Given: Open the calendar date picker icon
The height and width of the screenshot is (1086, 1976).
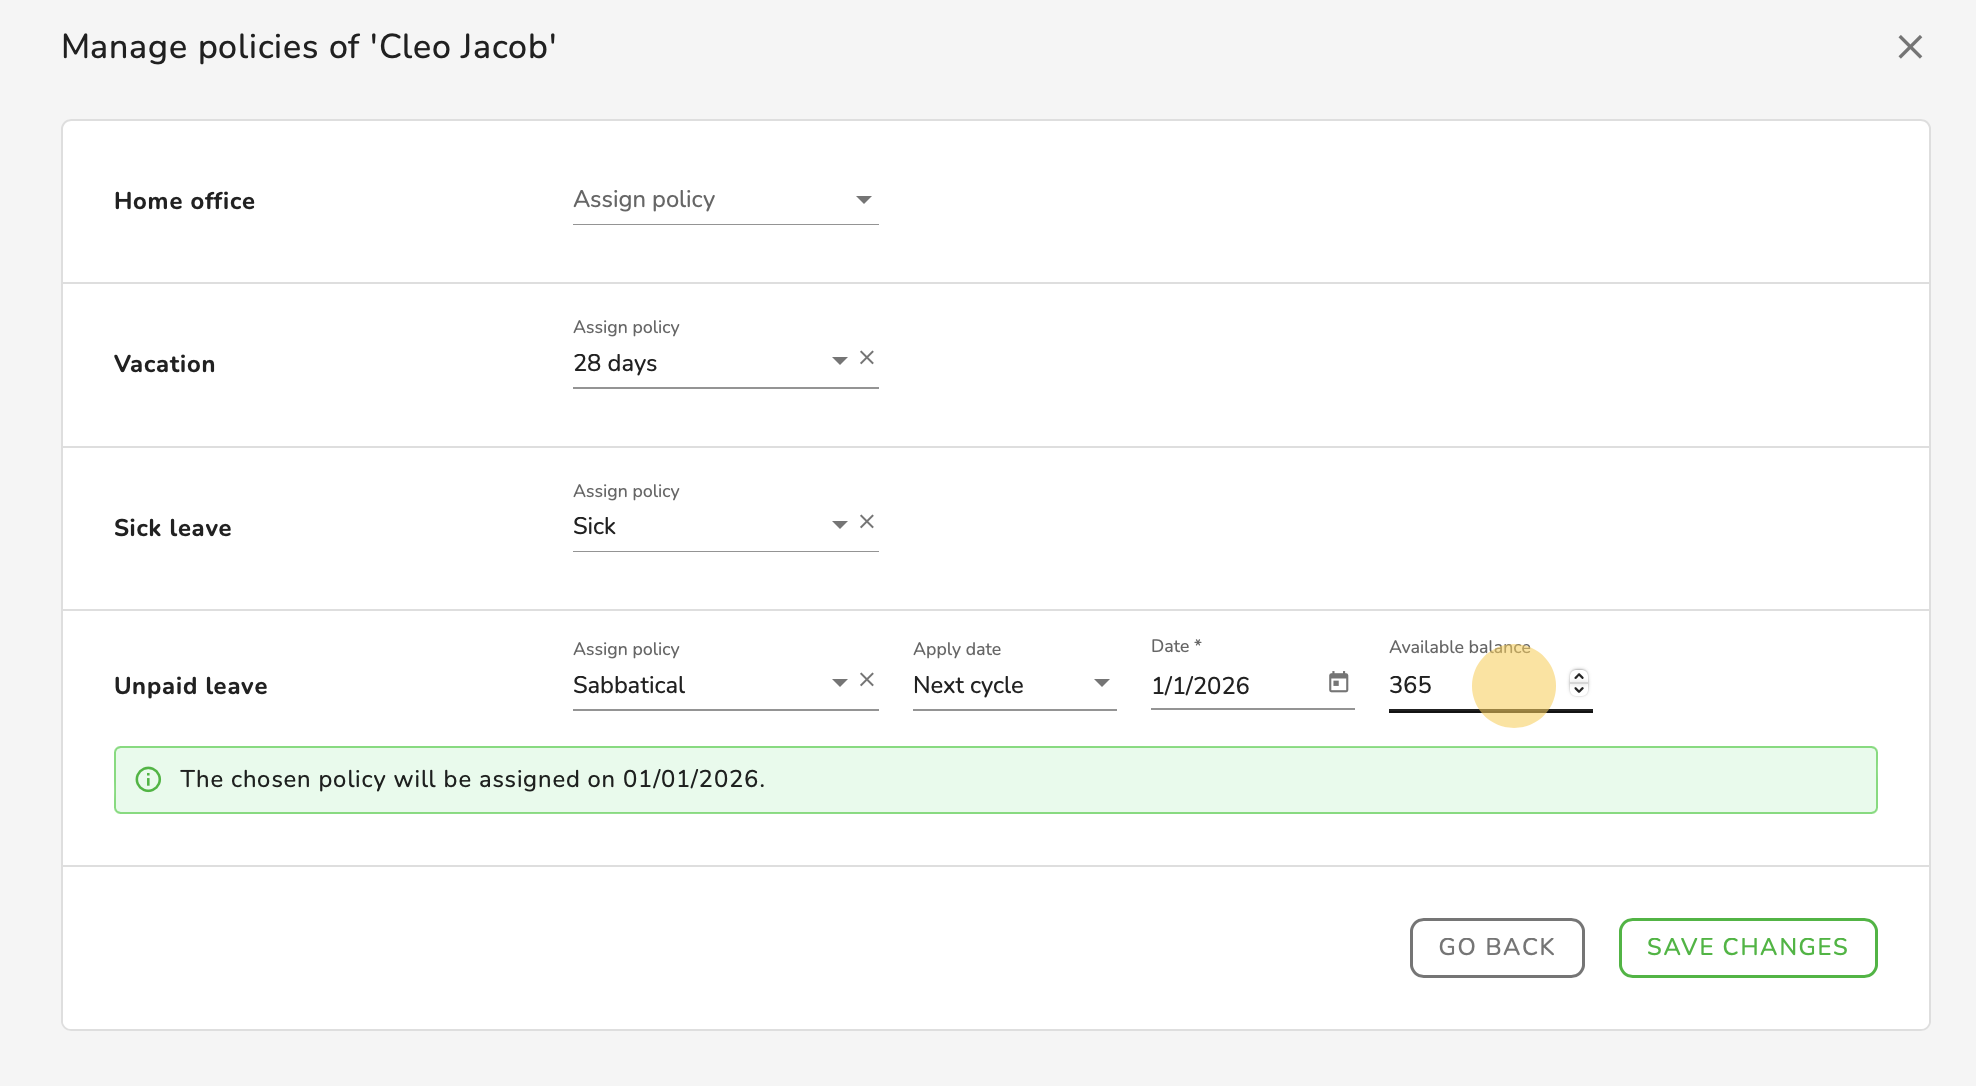Looking at the screenshot, I should 1338,682.
